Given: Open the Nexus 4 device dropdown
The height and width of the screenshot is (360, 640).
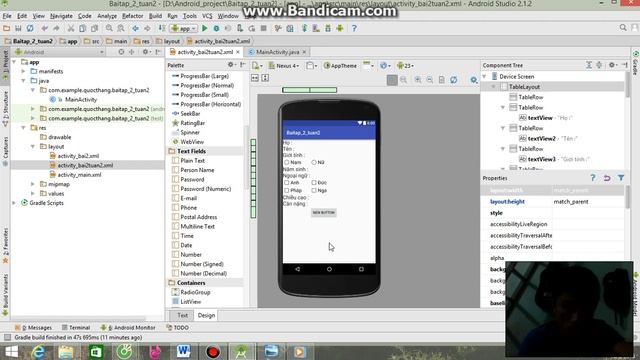Looking at the screenshot, I should [x=284, y=65].
